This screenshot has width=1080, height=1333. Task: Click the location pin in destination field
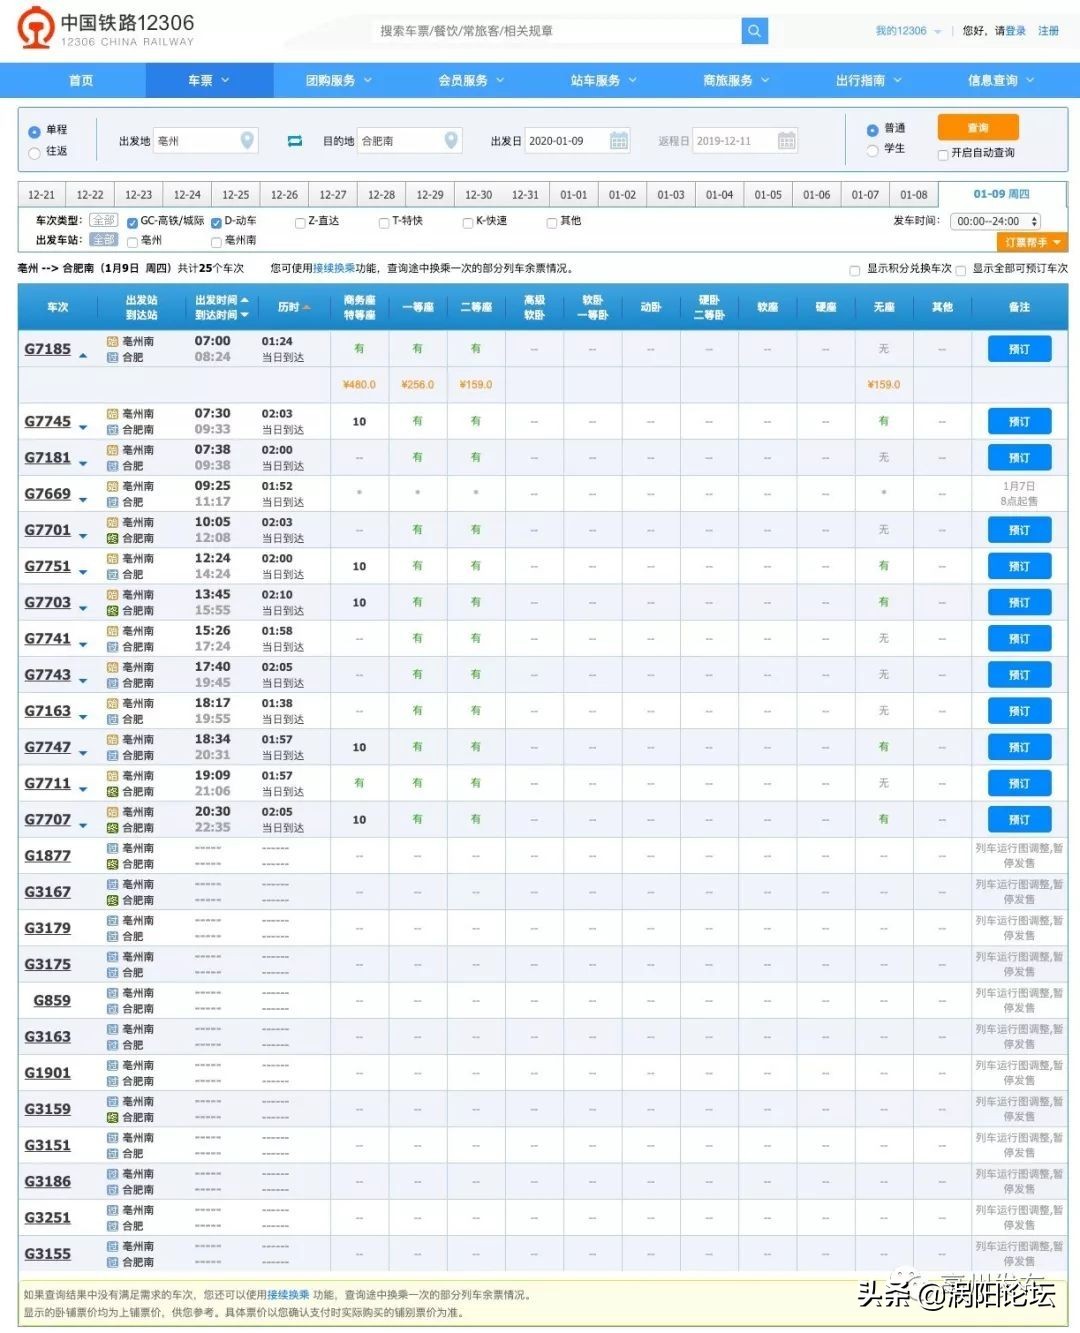click(451, 141)
